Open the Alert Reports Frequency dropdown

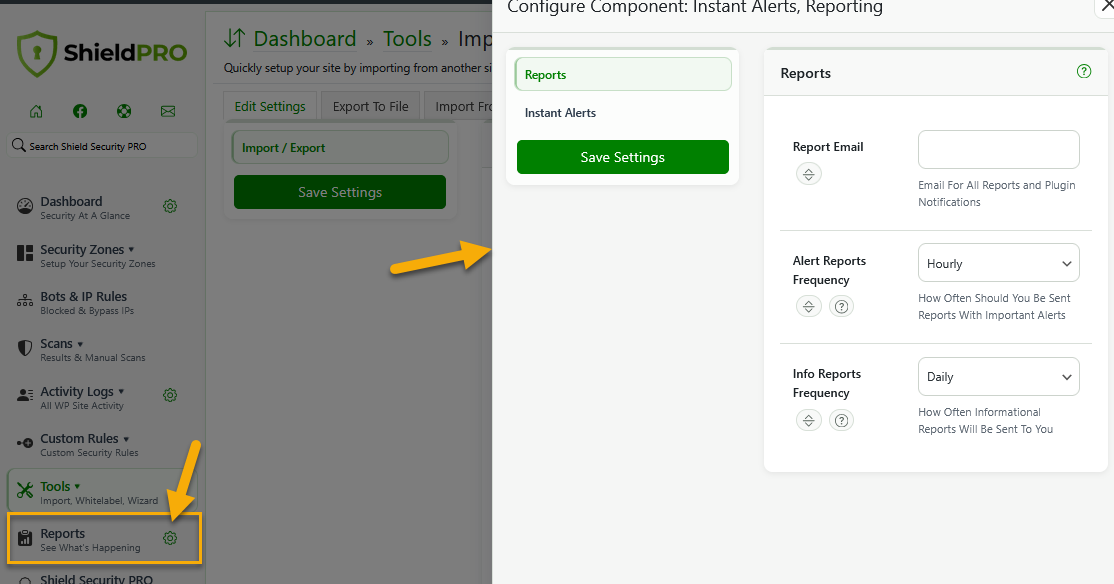(x=998, y=263)
